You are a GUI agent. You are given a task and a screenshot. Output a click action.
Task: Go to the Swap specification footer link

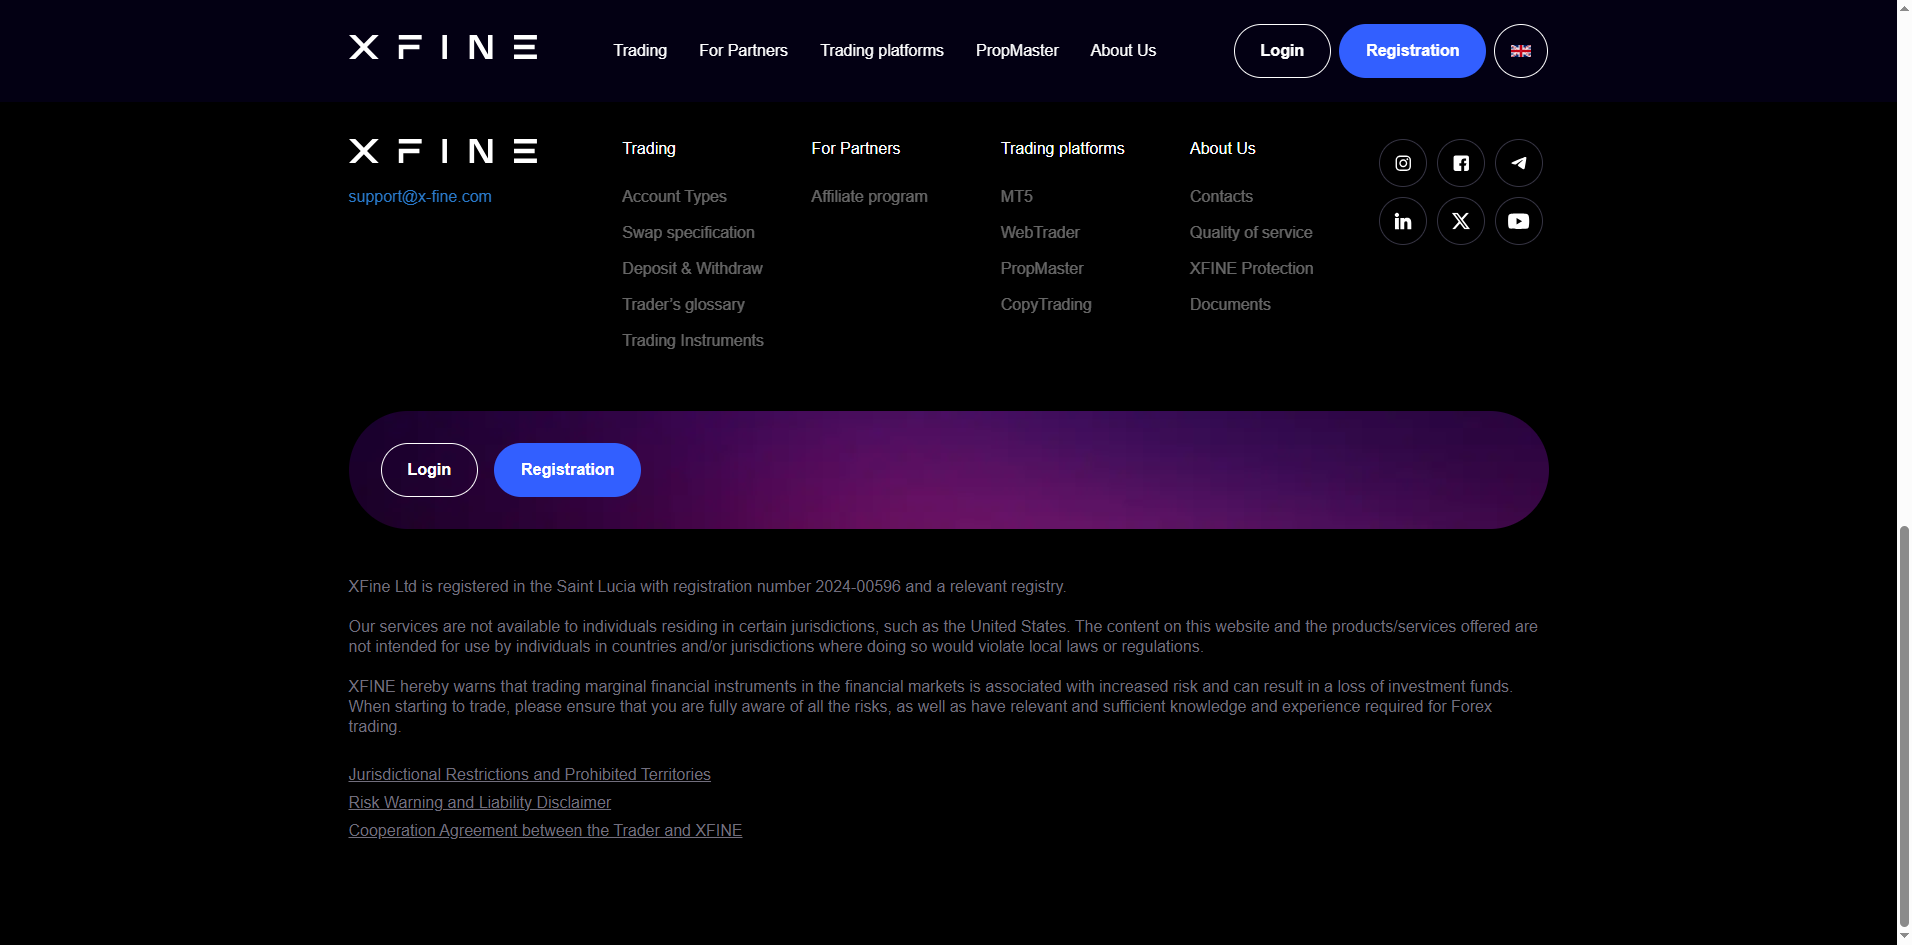click(x=688, y=232)
